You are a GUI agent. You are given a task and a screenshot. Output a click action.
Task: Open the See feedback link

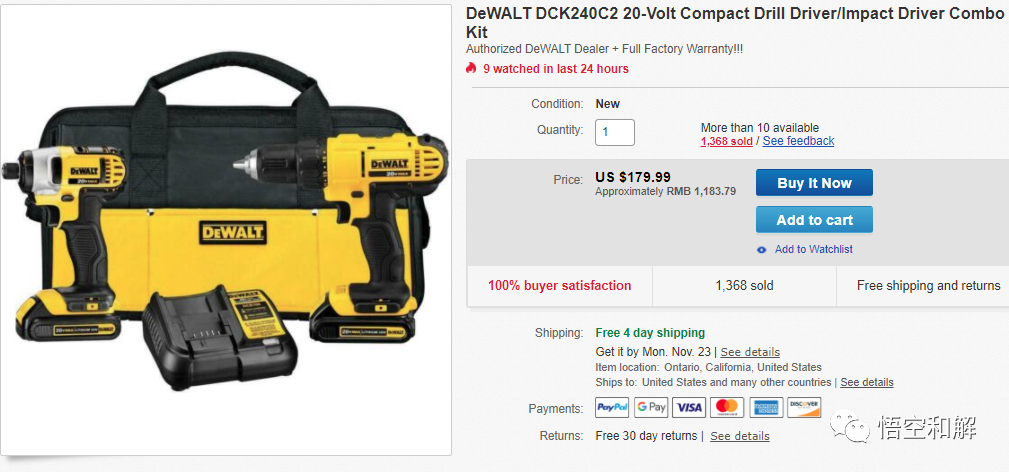(x=798, y=141)
